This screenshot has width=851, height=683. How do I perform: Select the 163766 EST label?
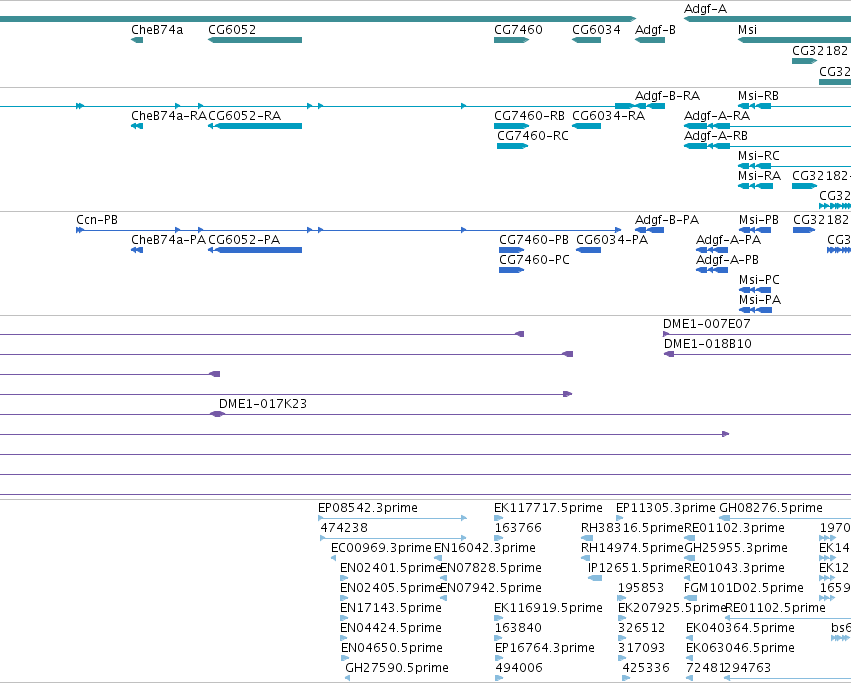(518, 529)
